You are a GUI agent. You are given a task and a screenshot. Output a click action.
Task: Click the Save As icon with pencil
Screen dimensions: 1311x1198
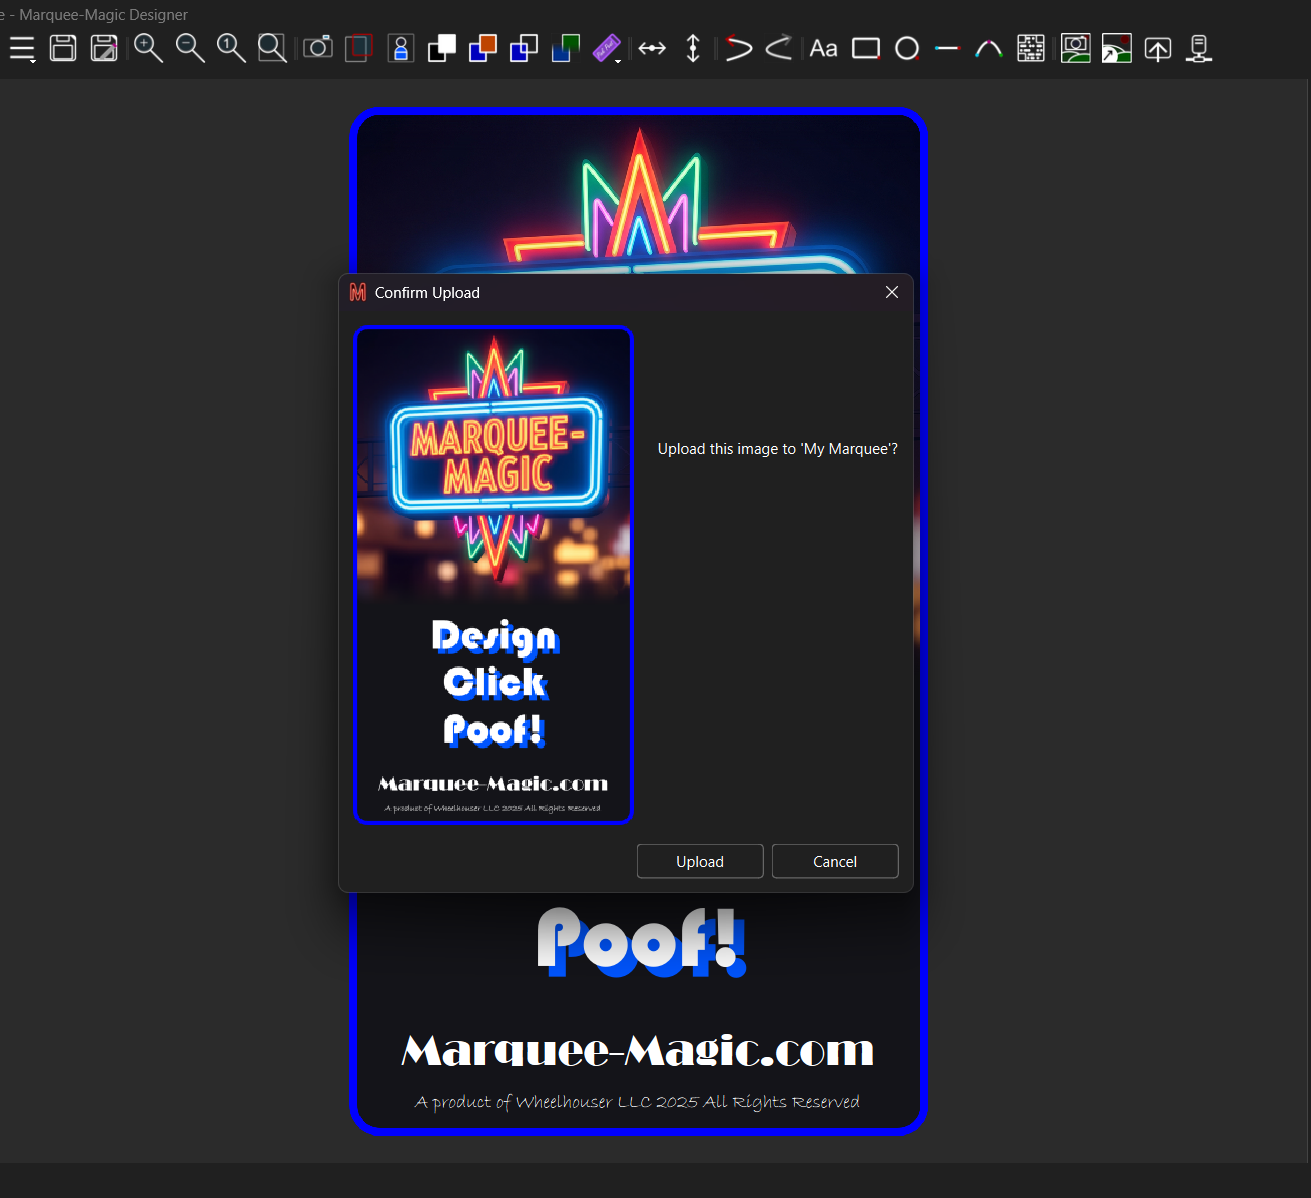coord(104,48)
